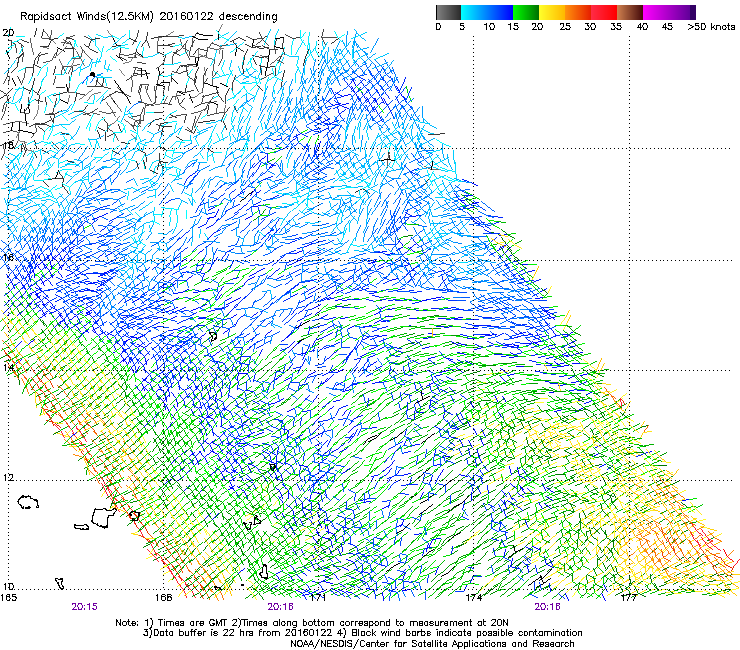Click the legend scale label '5'
Image resolution: width=740 pixels, height=650 pixels.
click(462, 27)
